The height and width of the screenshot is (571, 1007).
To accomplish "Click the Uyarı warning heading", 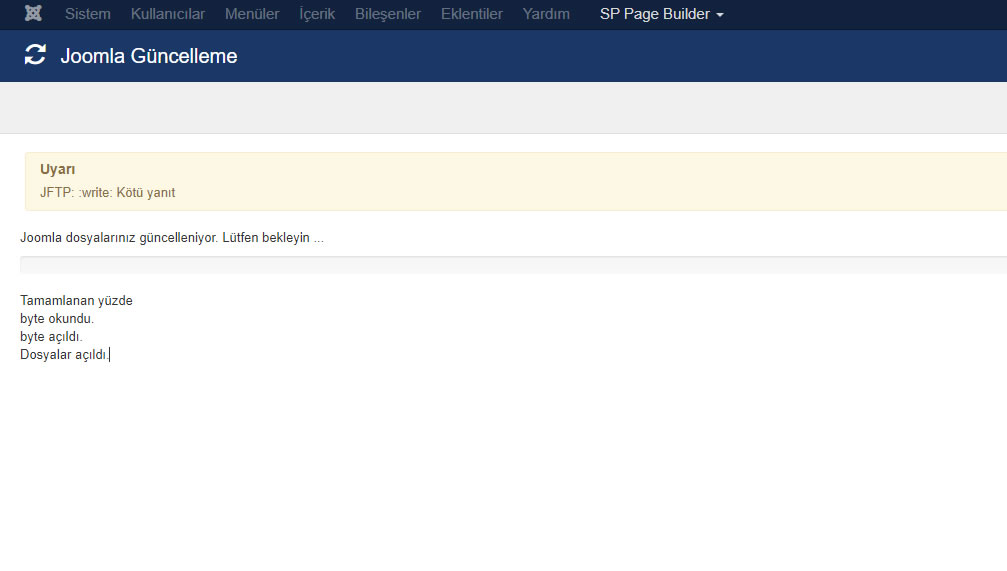I will click(x=58, y=169).
